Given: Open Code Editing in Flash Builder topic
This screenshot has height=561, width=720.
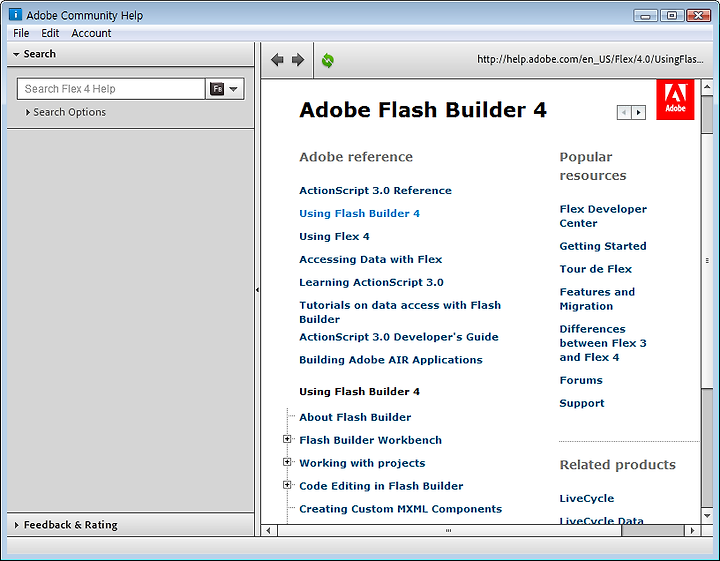Looking at the screenshot, I should click(x=381, y=486).
